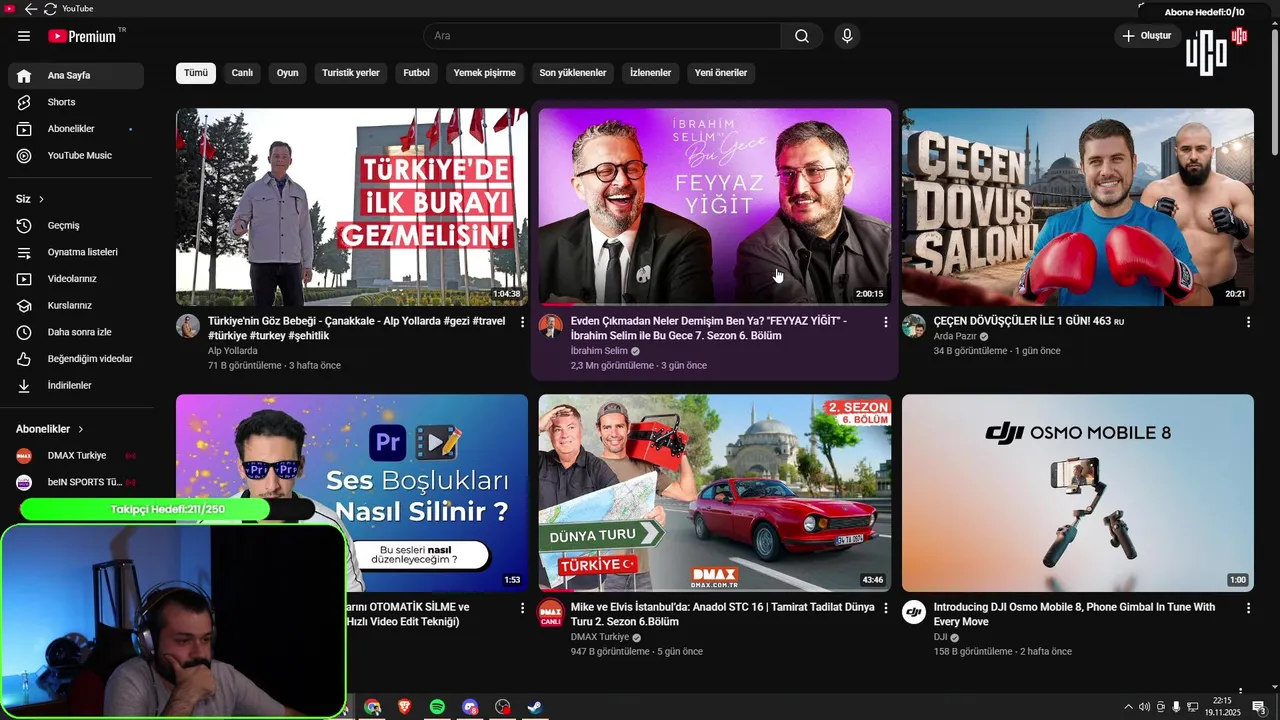This screenshot has width=1280, height=720.
Task: Click DMAX Turkiye avatar under video
Action: pos(551,612)
